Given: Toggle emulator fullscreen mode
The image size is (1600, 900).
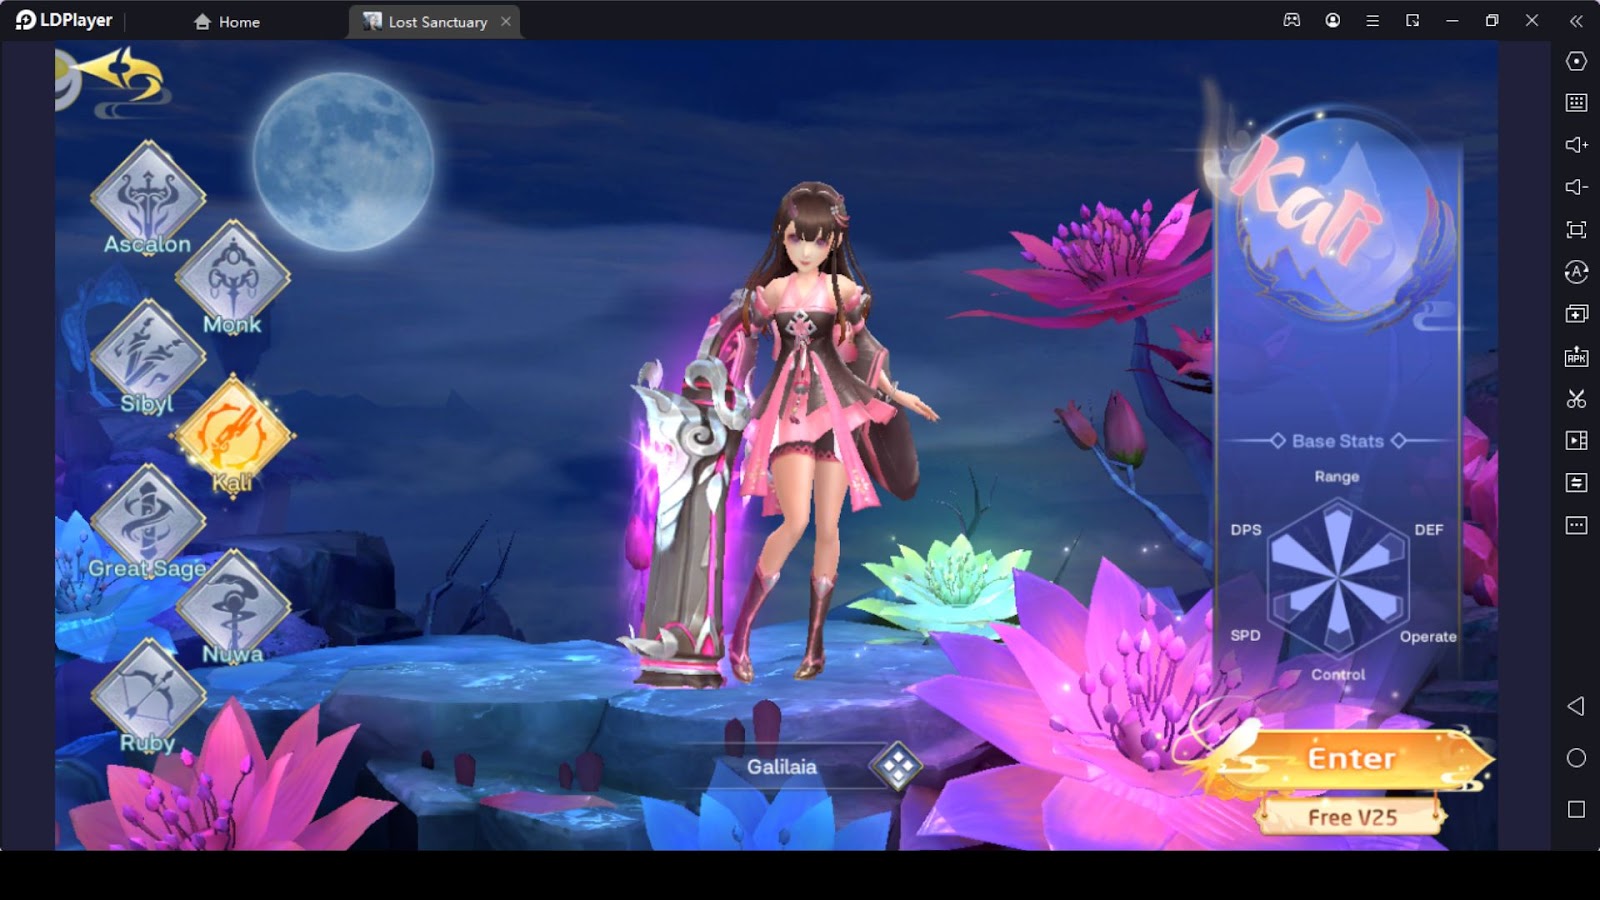Looking at the screenshot, I should pyautogui.click(x=1577, y=230).
